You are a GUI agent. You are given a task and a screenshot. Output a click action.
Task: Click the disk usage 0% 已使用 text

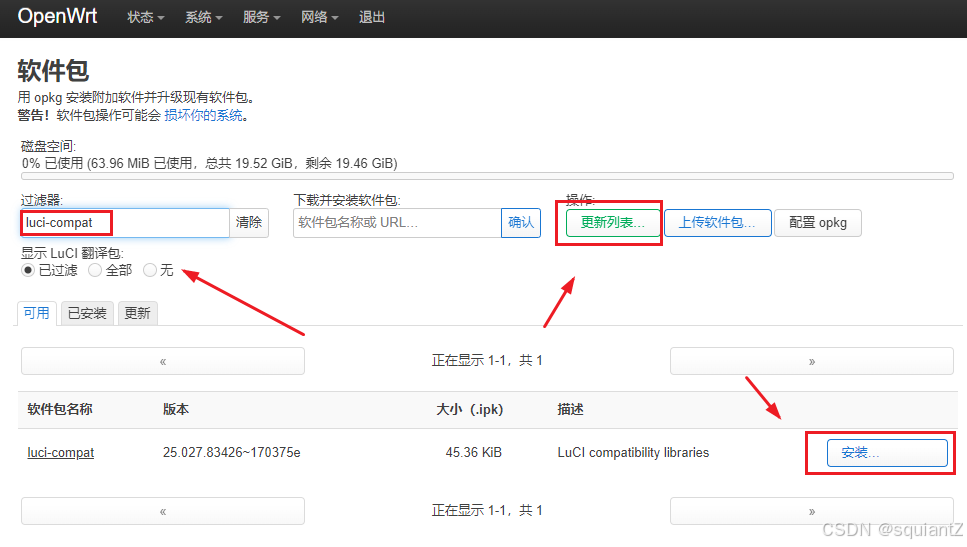click(x=210, y=163)
